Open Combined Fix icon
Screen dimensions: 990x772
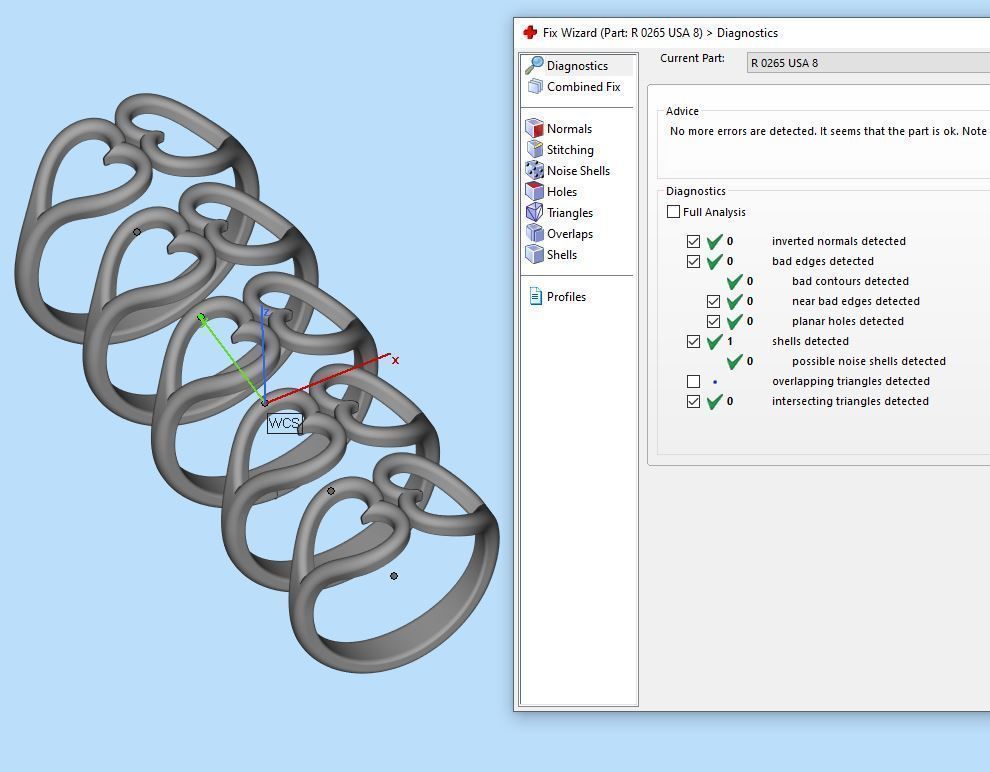click(x=535, y=86)
